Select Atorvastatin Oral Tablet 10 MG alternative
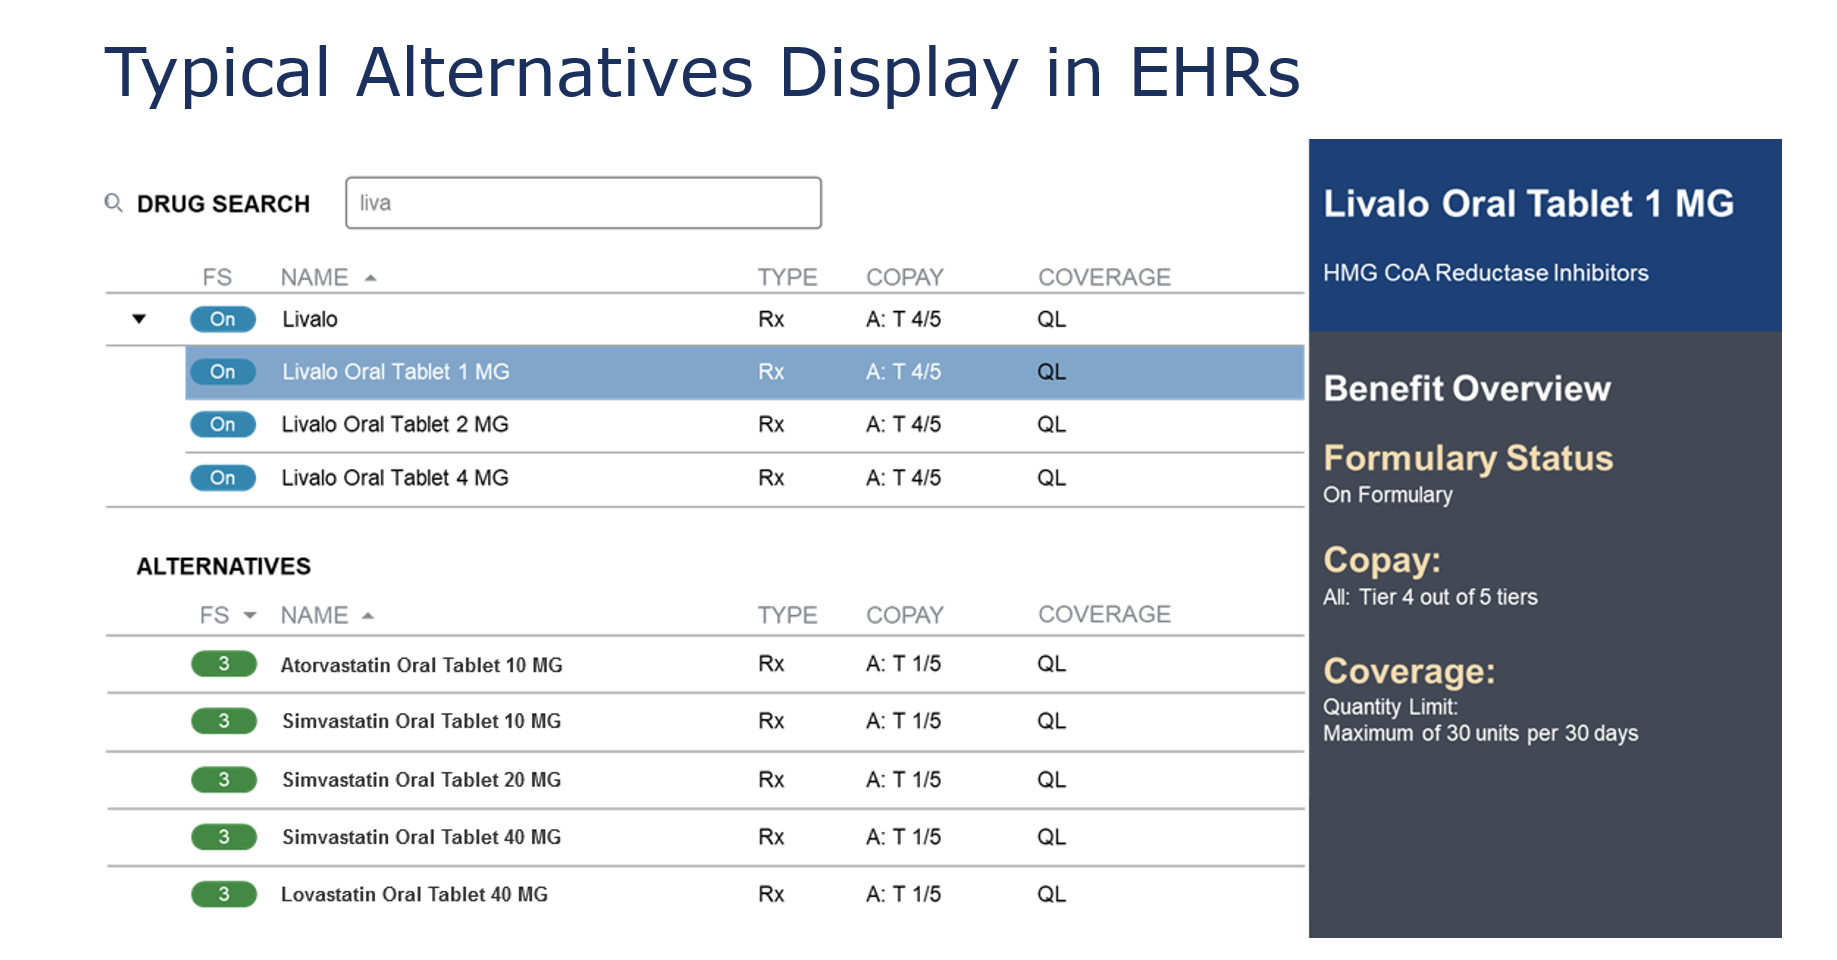 coord(422,665)
